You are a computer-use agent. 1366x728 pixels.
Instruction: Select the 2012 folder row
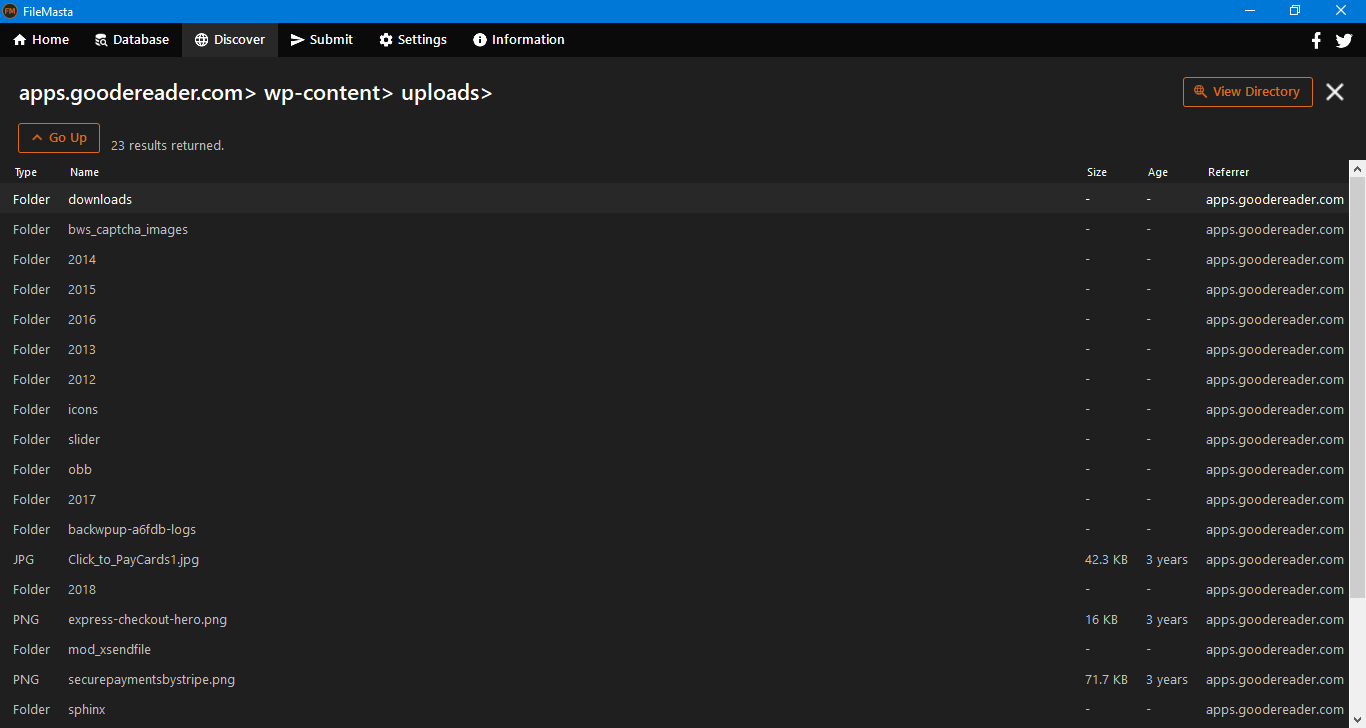pyautogui.click(x=675, y=379)
